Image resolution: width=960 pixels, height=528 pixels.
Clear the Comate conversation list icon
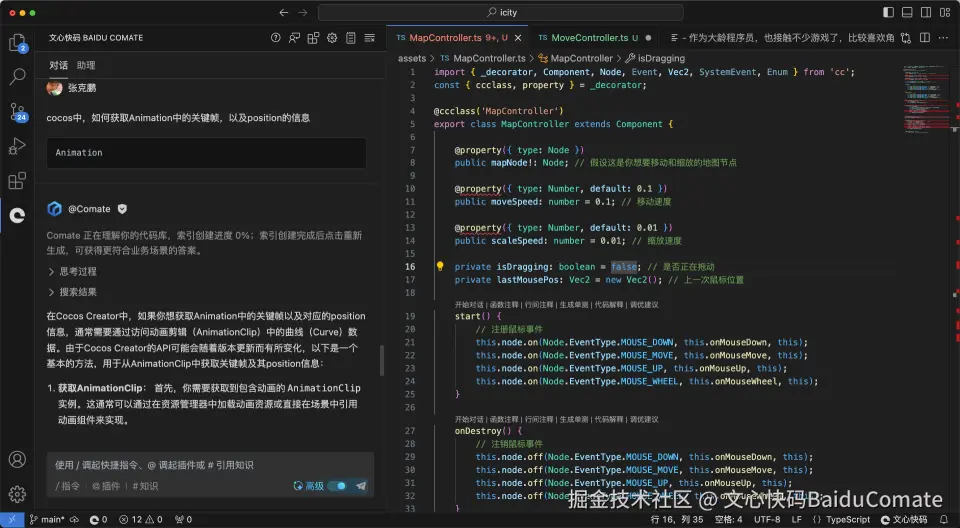370,38
